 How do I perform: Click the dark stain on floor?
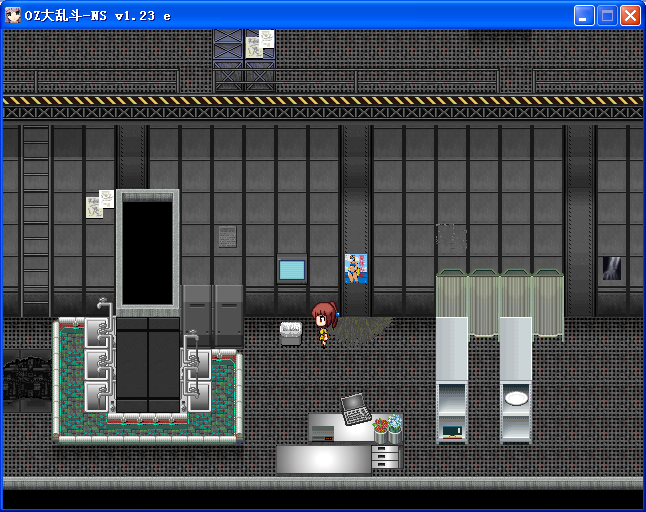pos(361,330)
